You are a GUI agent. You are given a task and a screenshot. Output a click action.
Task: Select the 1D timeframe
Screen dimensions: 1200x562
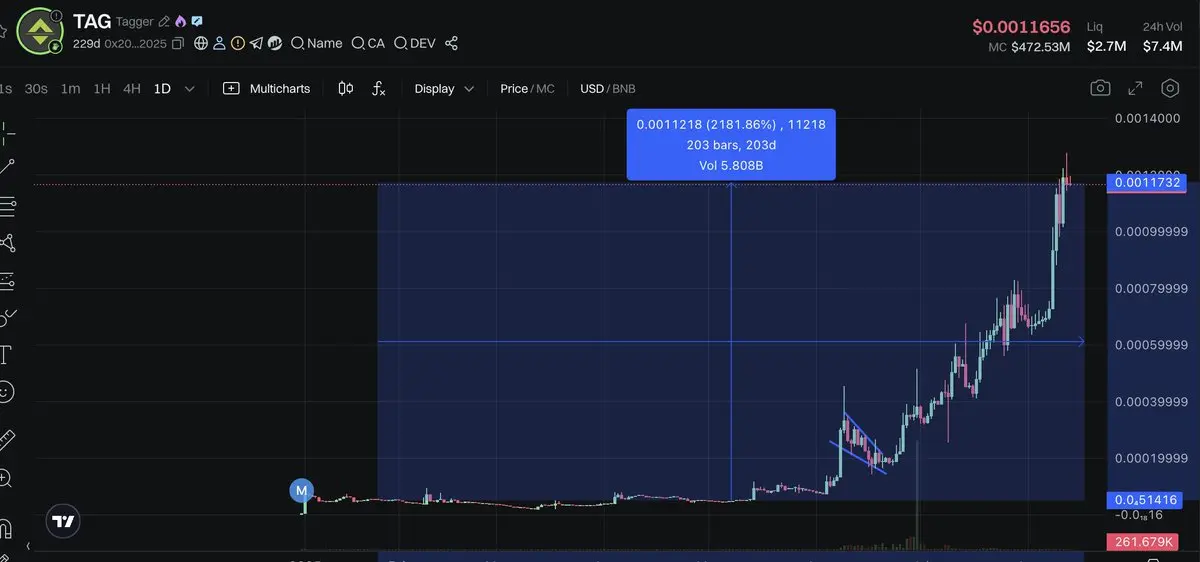point(162,89)
